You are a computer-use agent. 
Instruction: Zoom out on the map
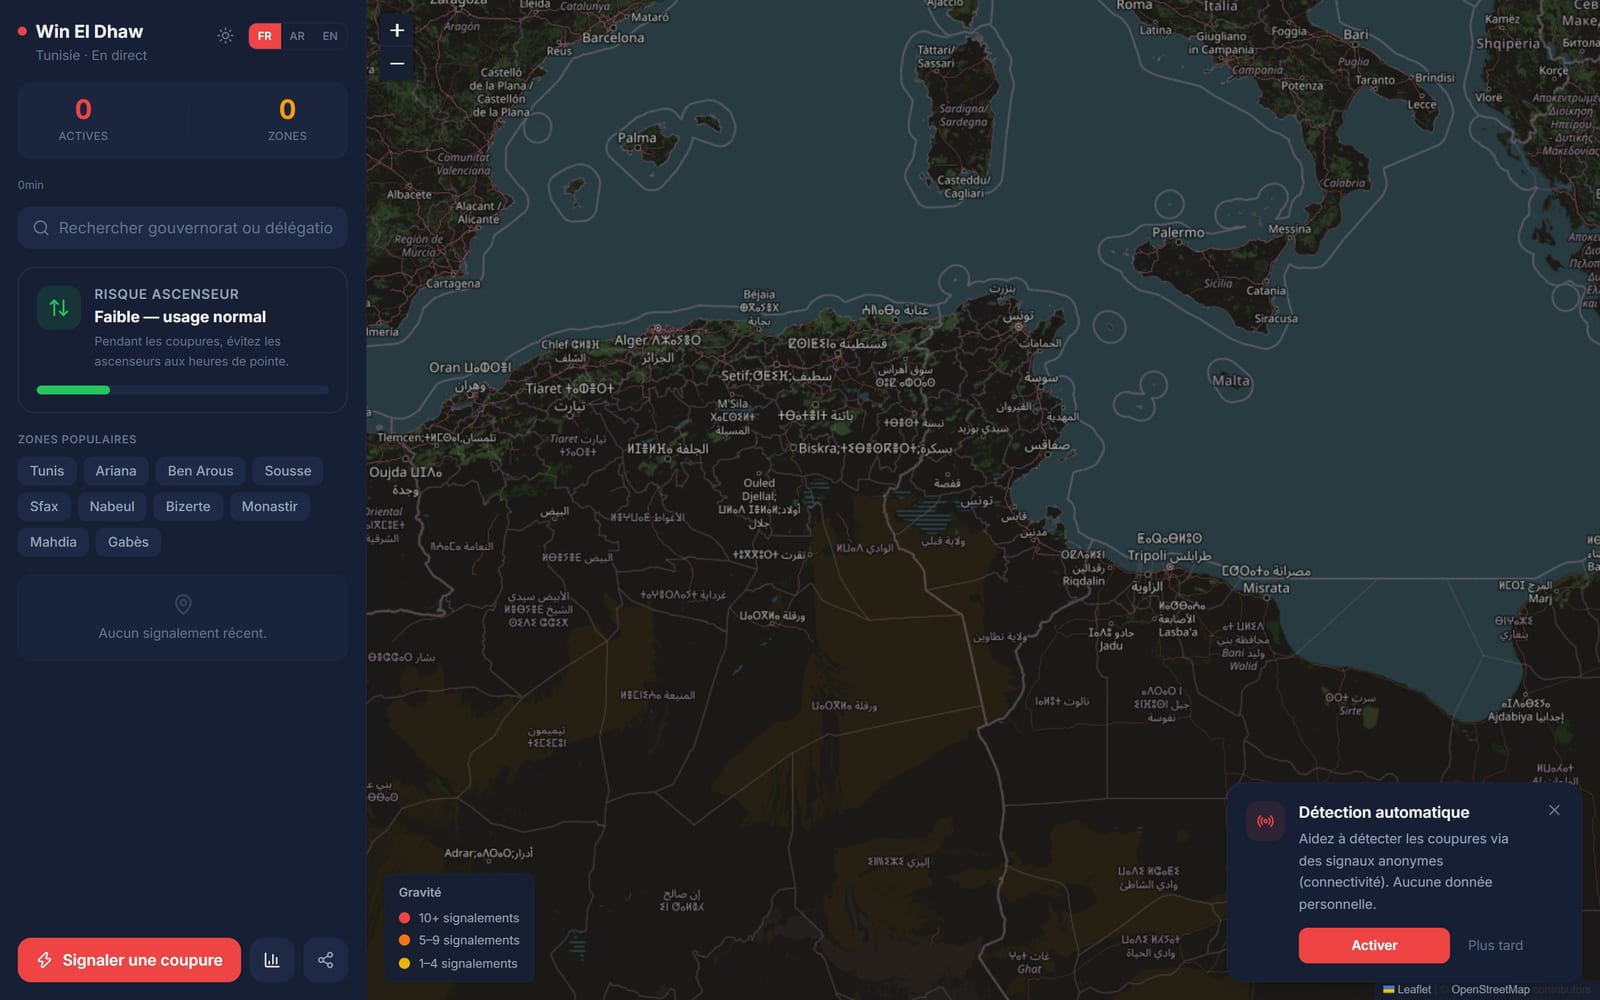point(397,63)
